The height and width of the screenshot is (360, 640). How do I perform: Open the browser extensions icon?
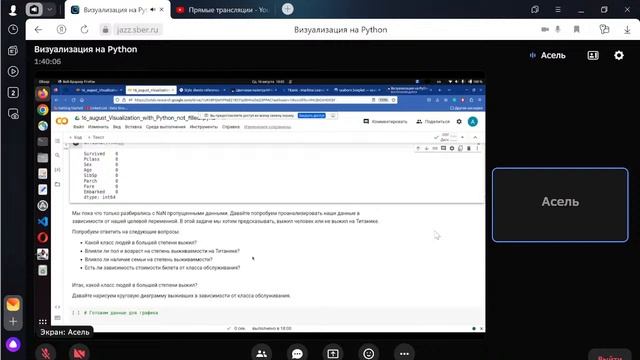[x=604, y=29]
